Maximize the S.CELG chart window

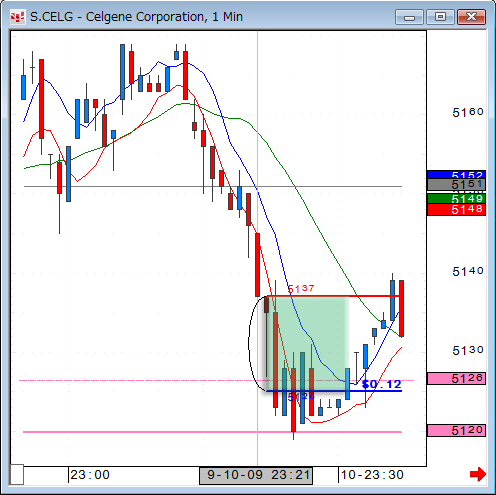click(440, 17)
